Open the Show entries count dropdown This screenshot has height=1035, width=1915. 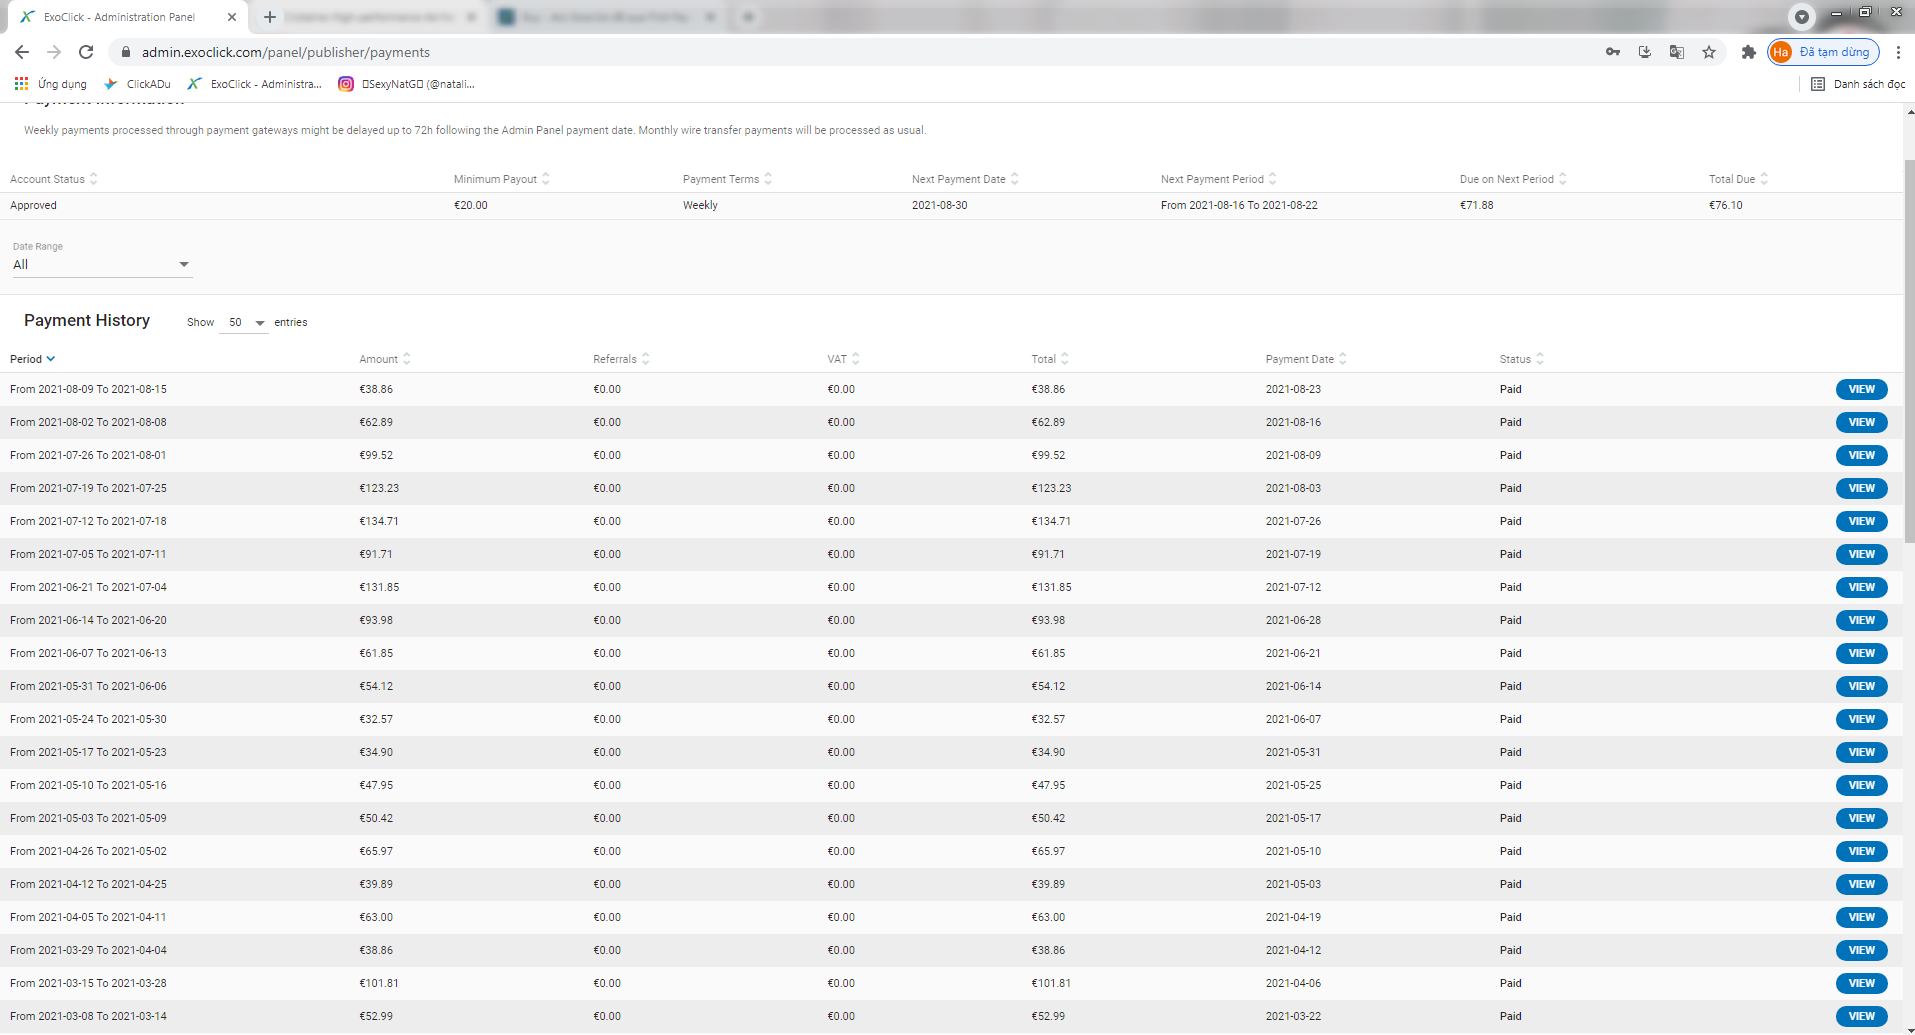tap(245, 323)
